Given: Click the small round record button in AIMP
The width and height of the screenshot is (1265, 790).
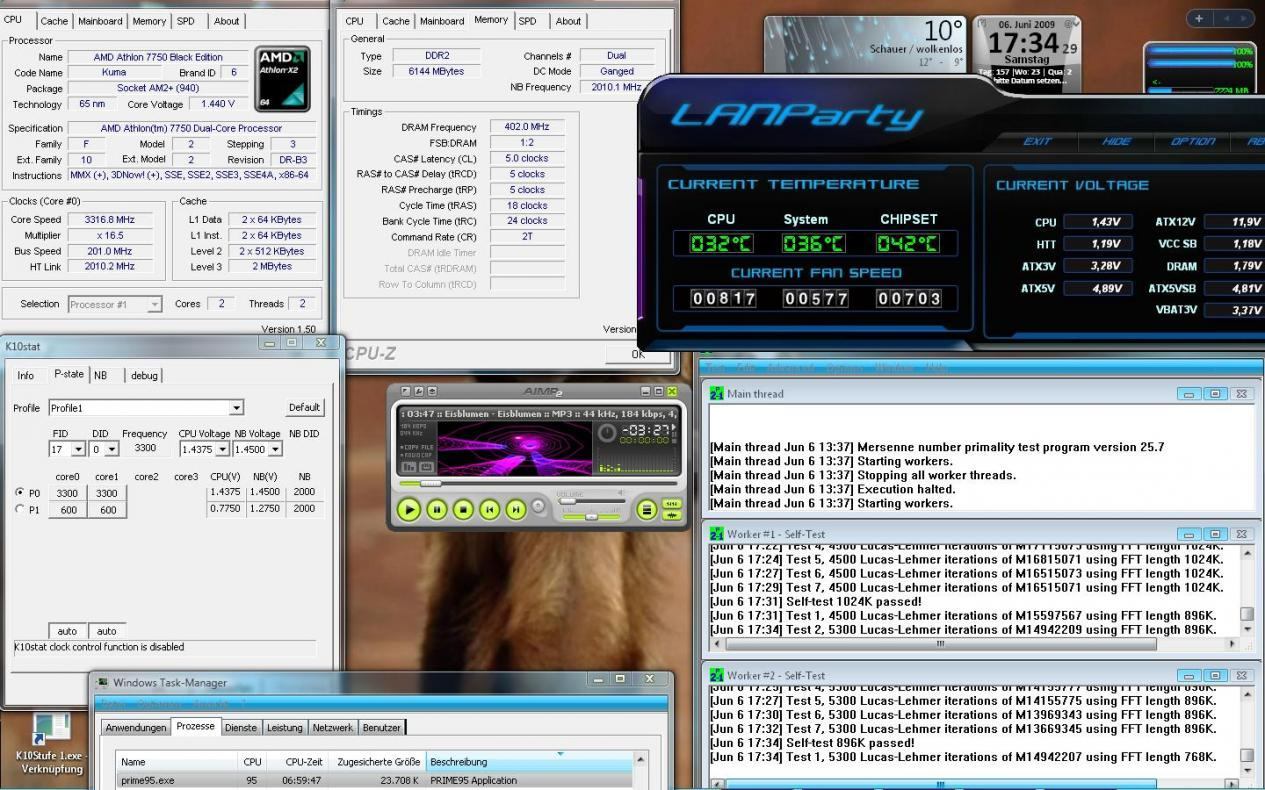Looking at the screenshot, I should pos(538,506).
